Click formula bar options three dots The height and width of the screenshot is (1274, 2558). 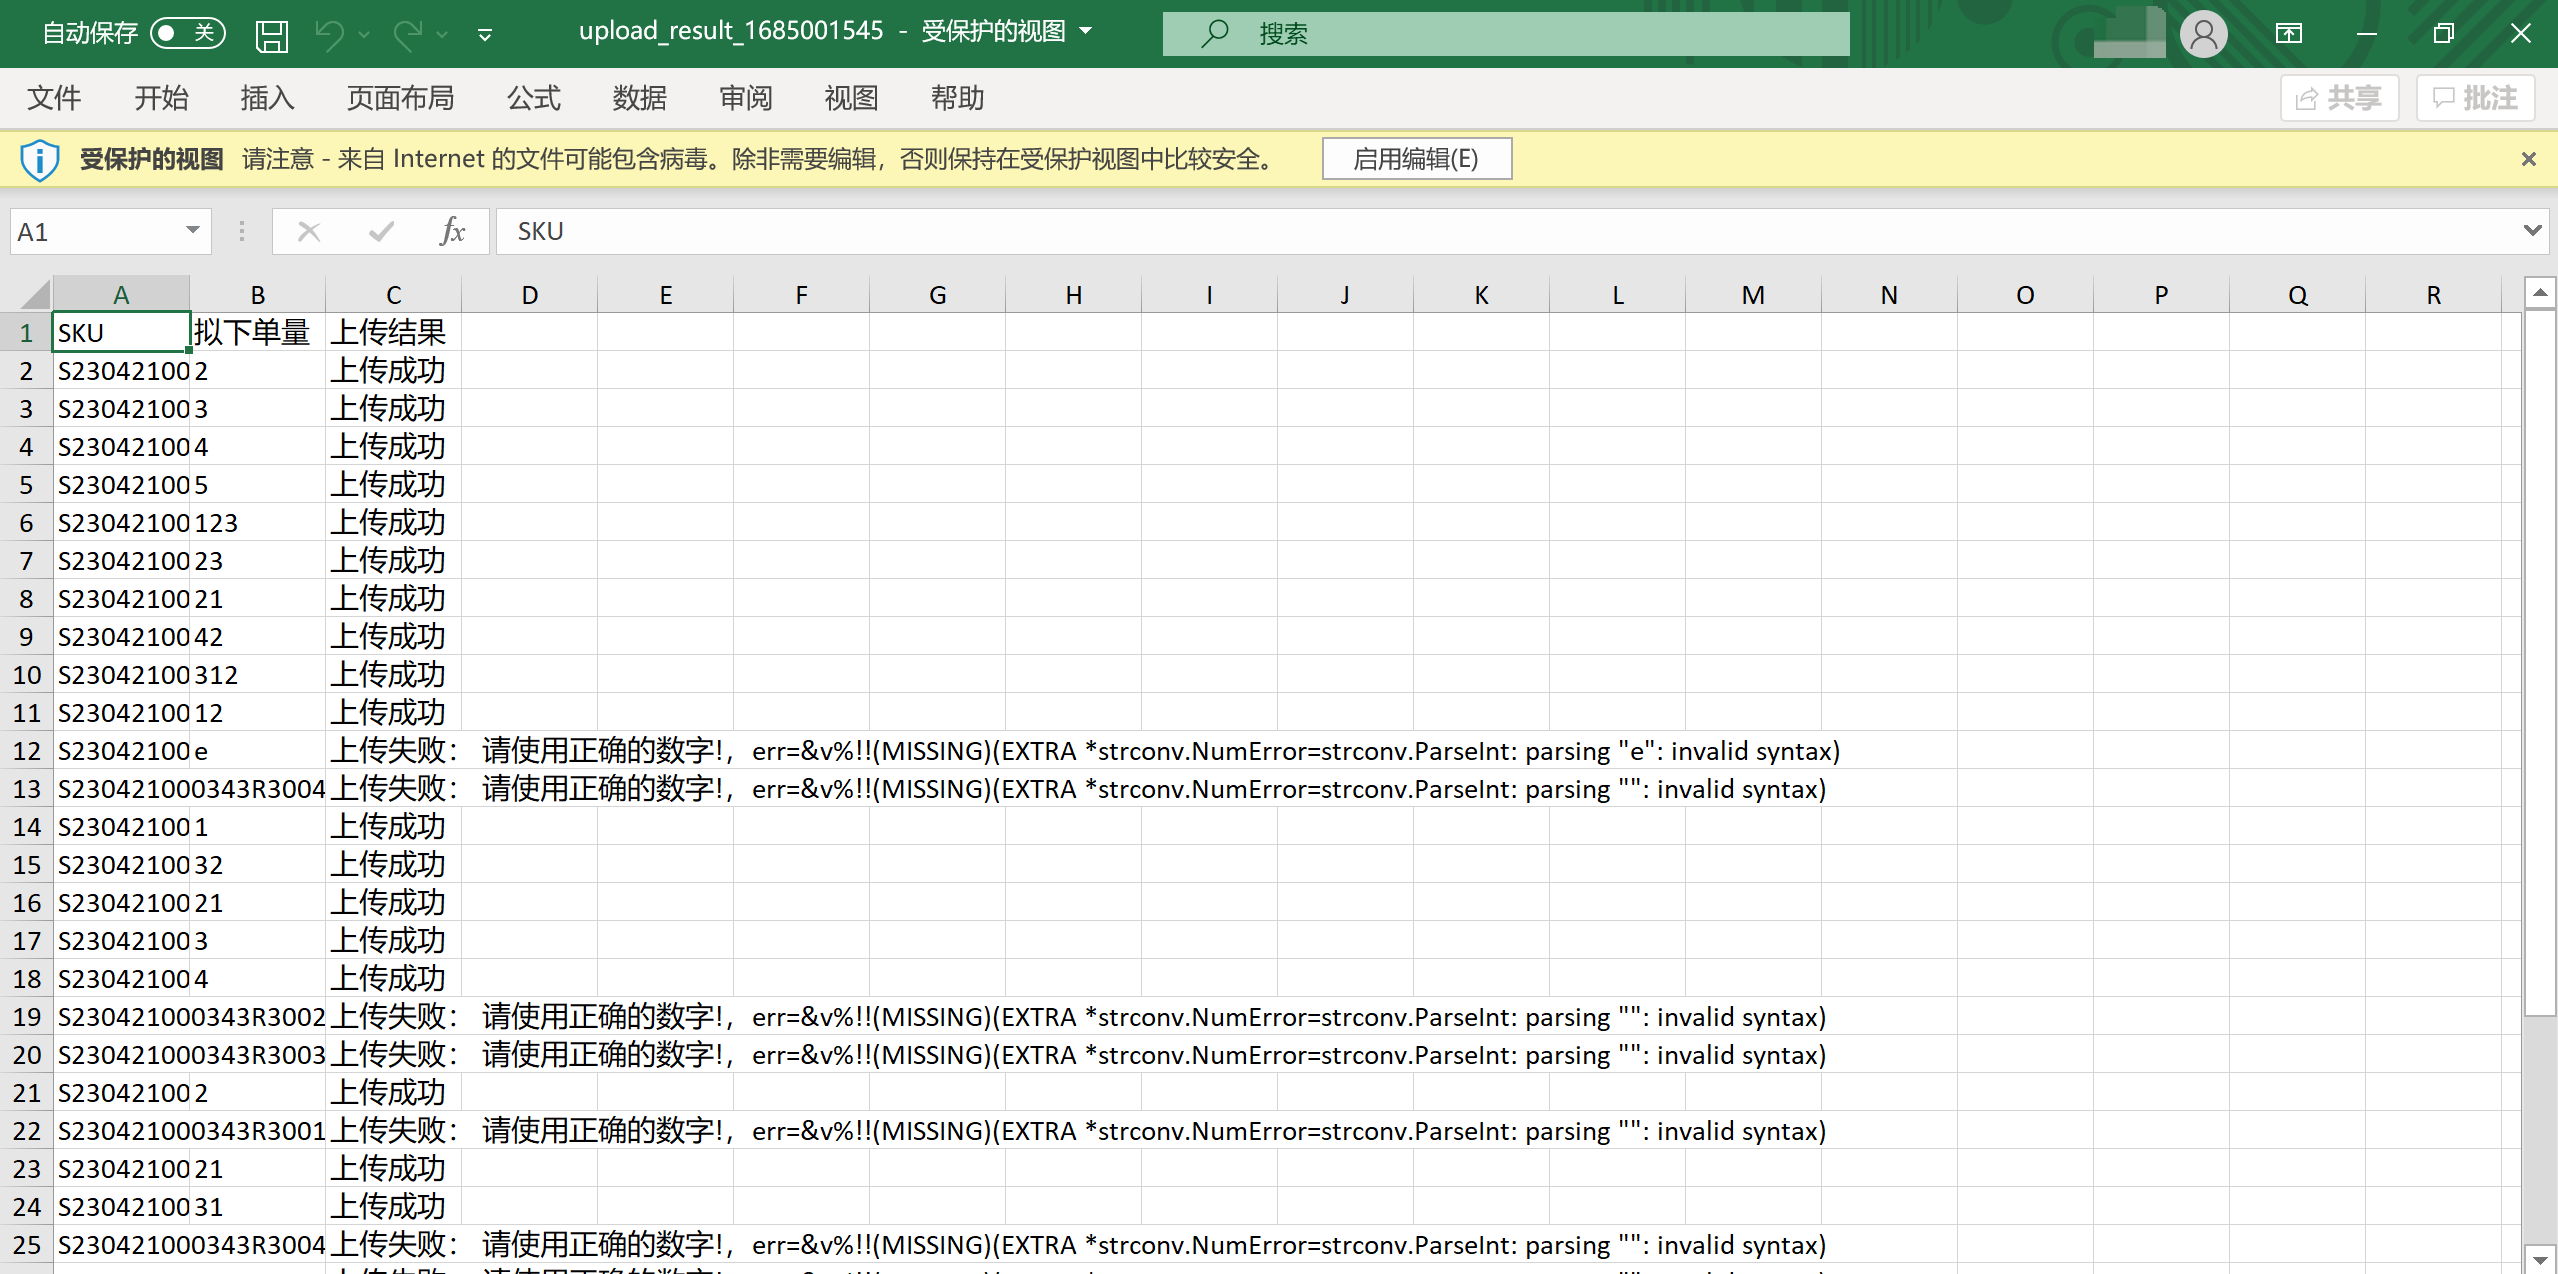(x=242, y=232)
